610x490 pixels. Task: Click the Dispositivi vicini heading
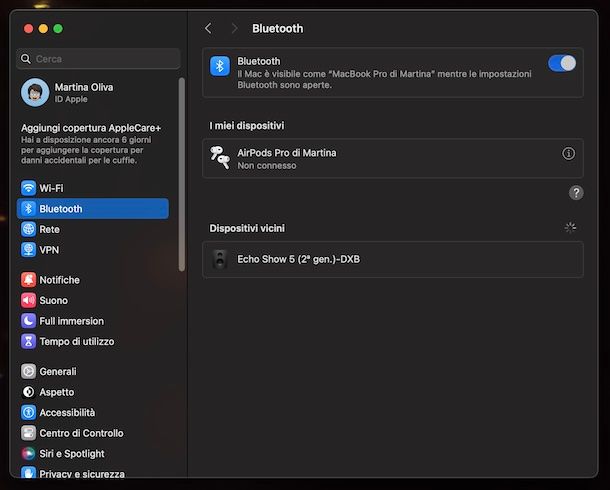[247, 228]
